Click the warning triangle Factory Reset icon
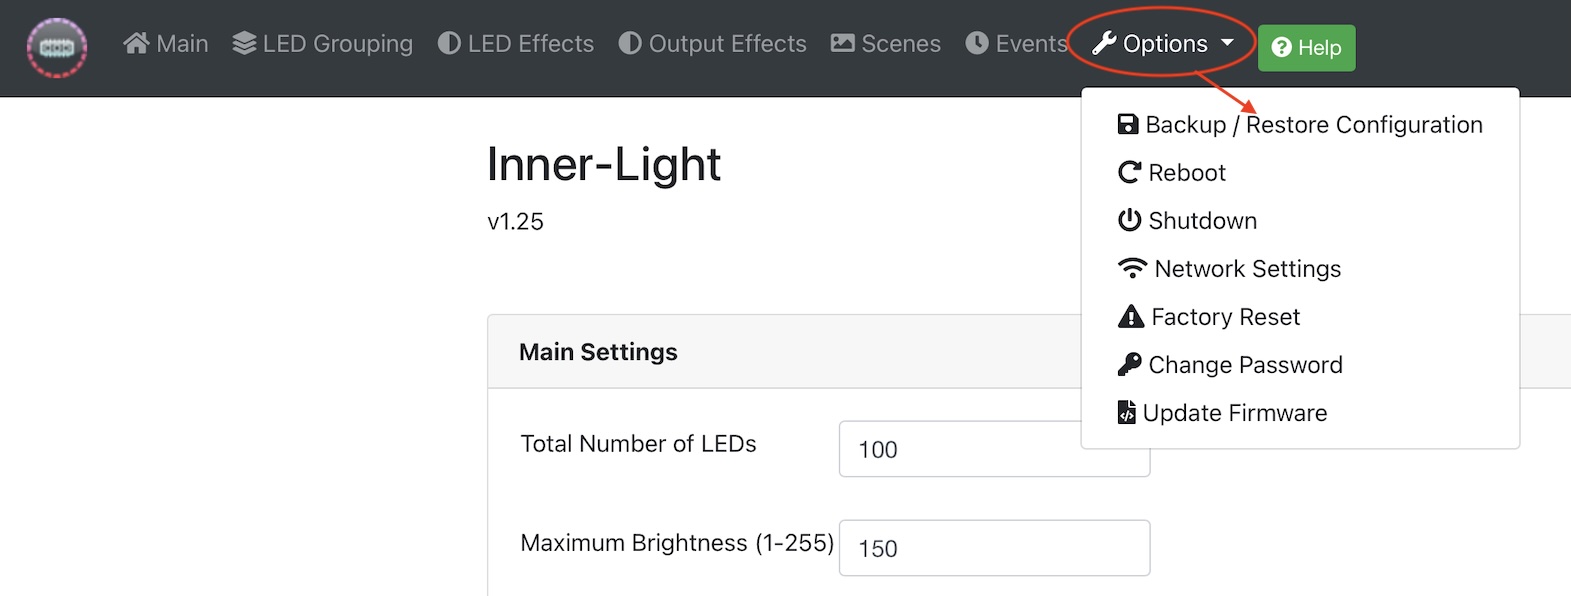Viewport: 1571px width, 596px height. pyautogui.click(x=1130, y=316)
